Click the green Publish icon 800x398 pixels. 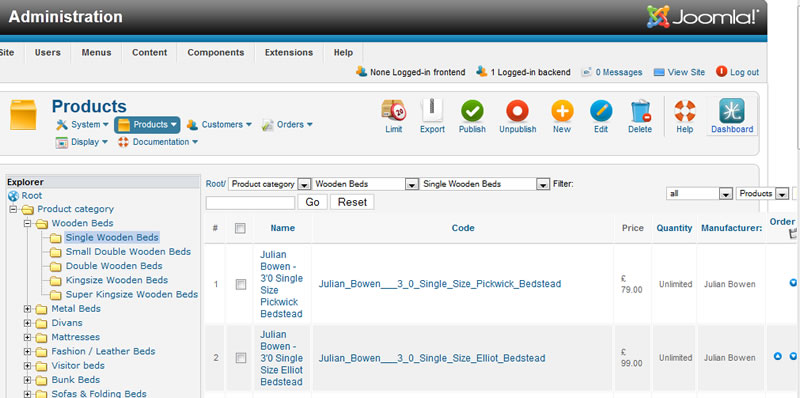tap(472, 111)
